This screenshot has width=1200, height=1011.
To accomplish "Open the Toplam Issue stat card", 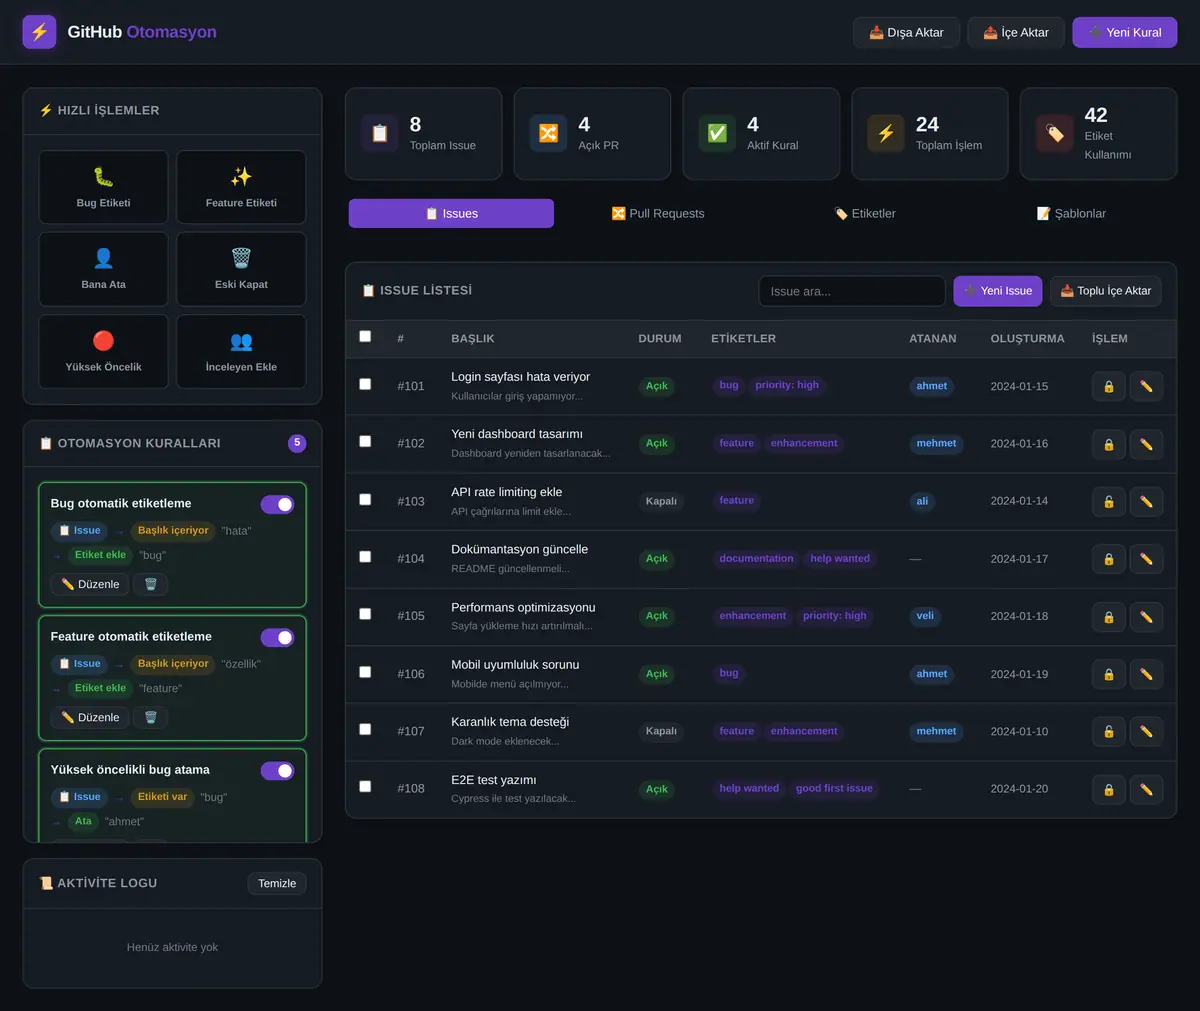I will [x=424, y=134].
